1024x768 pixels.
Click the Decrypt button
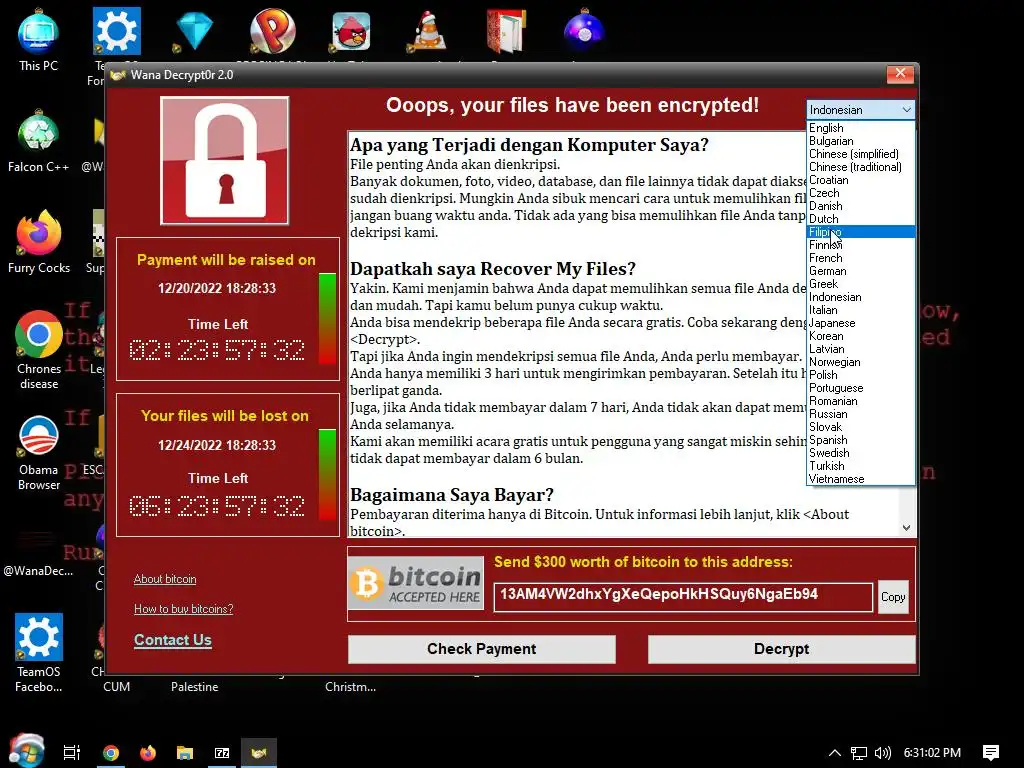[782, 649]
